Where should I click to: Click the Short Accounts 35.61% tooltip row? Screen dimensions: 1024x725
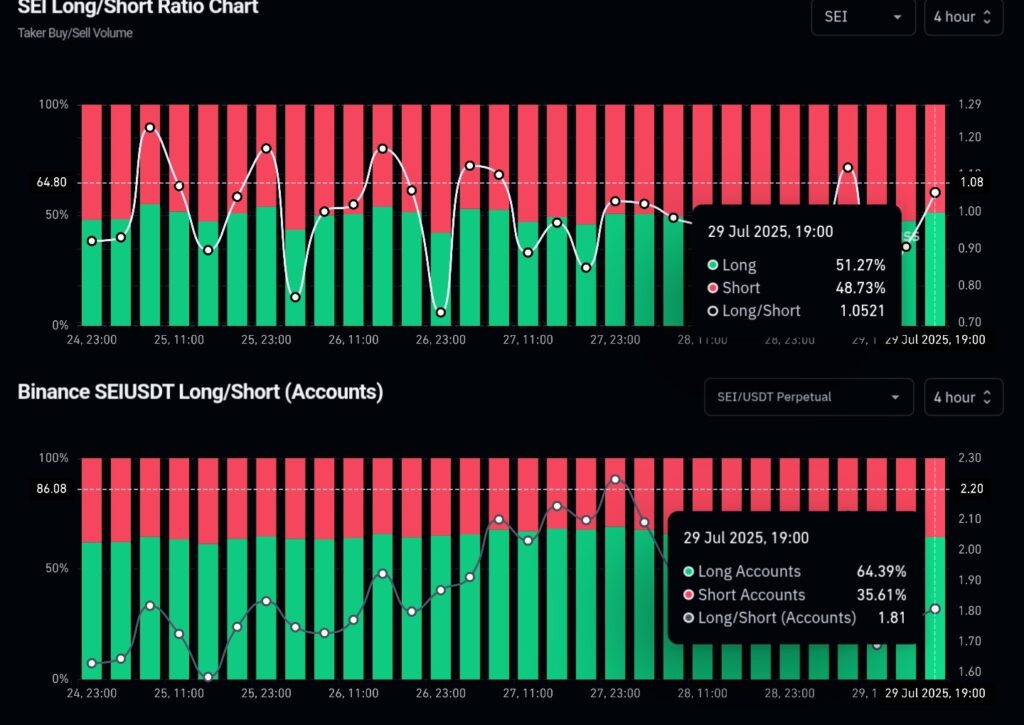point(794,595)
